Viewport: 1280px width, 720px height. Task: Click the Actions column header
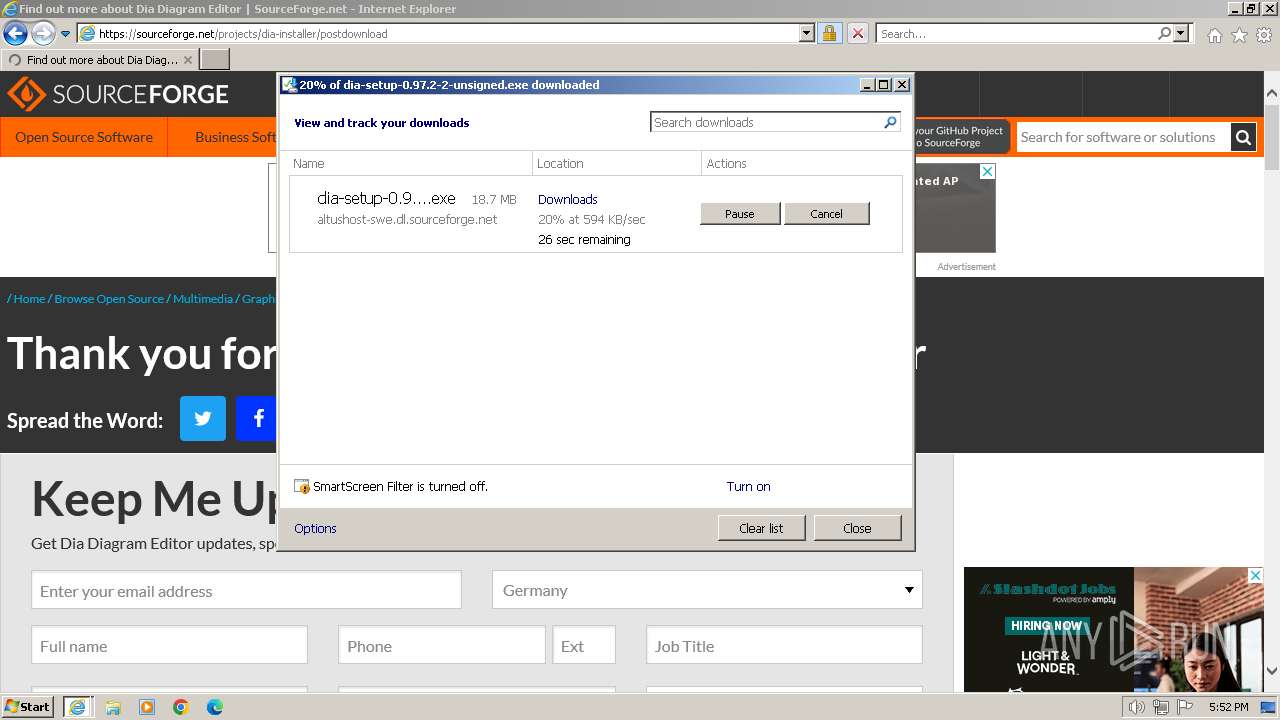726,163
